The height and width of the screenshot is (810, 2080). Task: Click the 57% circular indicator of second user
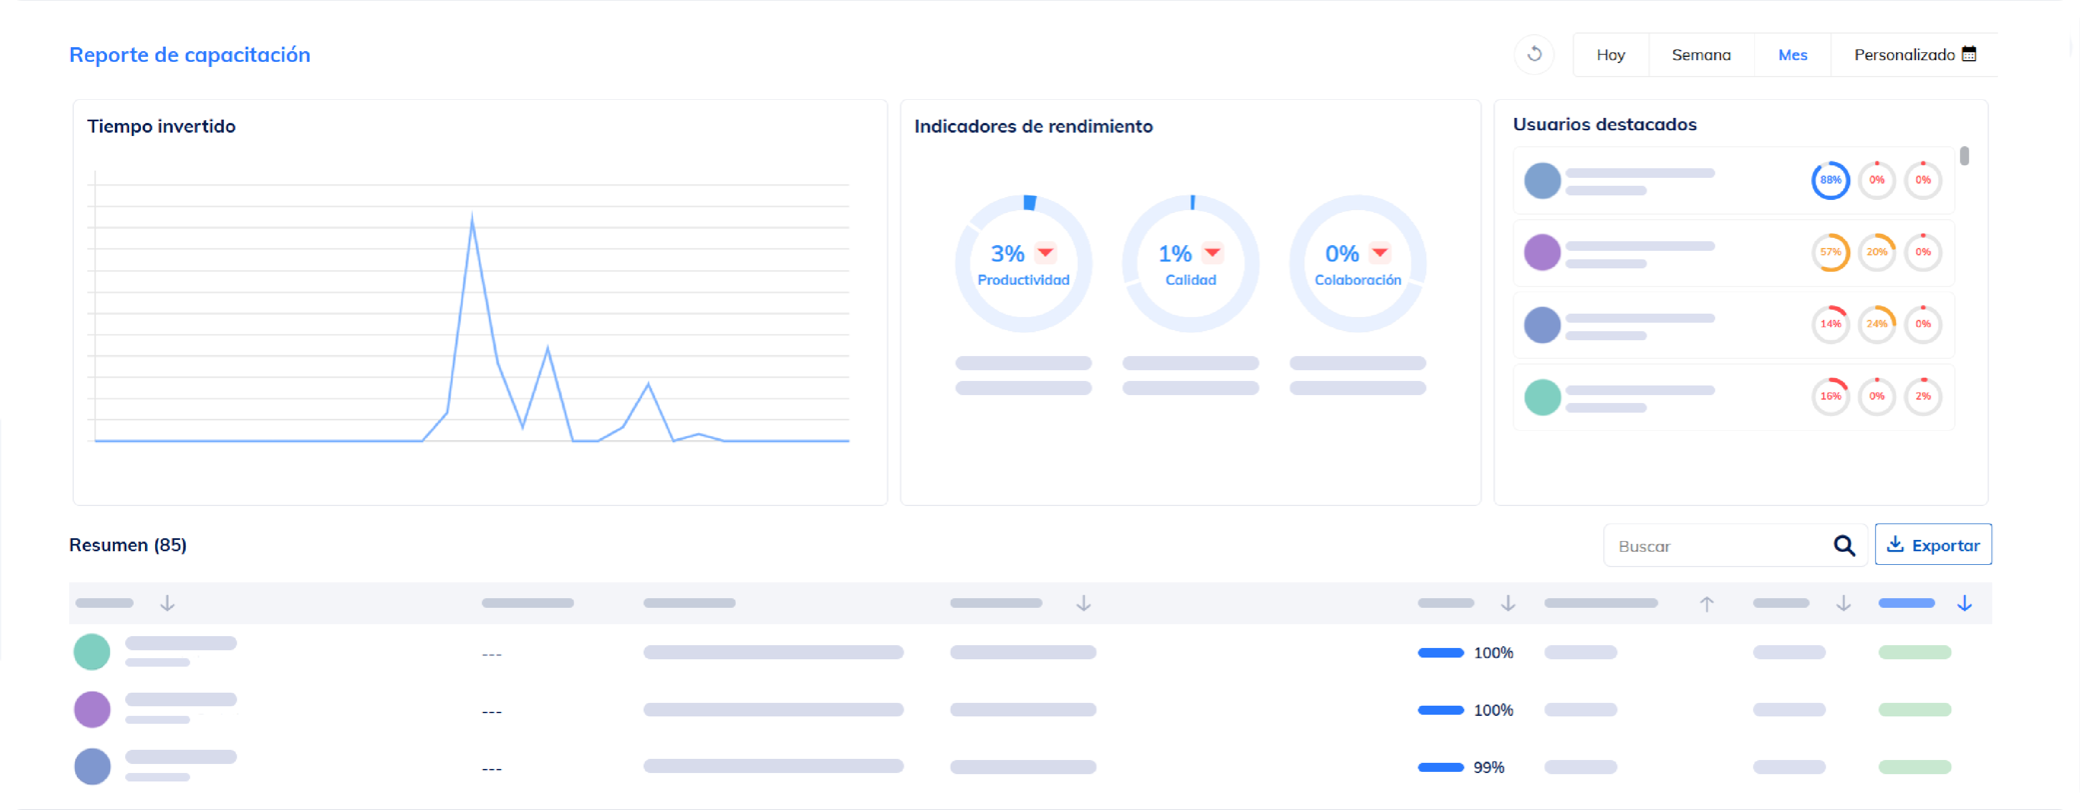point(1830,252)
